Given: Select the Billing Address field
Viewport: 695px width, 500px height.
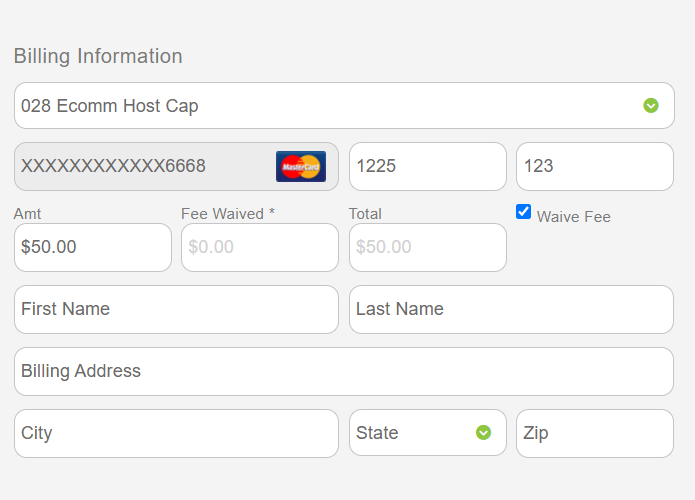Looking at the screenshot, I should tap(343, 371).
